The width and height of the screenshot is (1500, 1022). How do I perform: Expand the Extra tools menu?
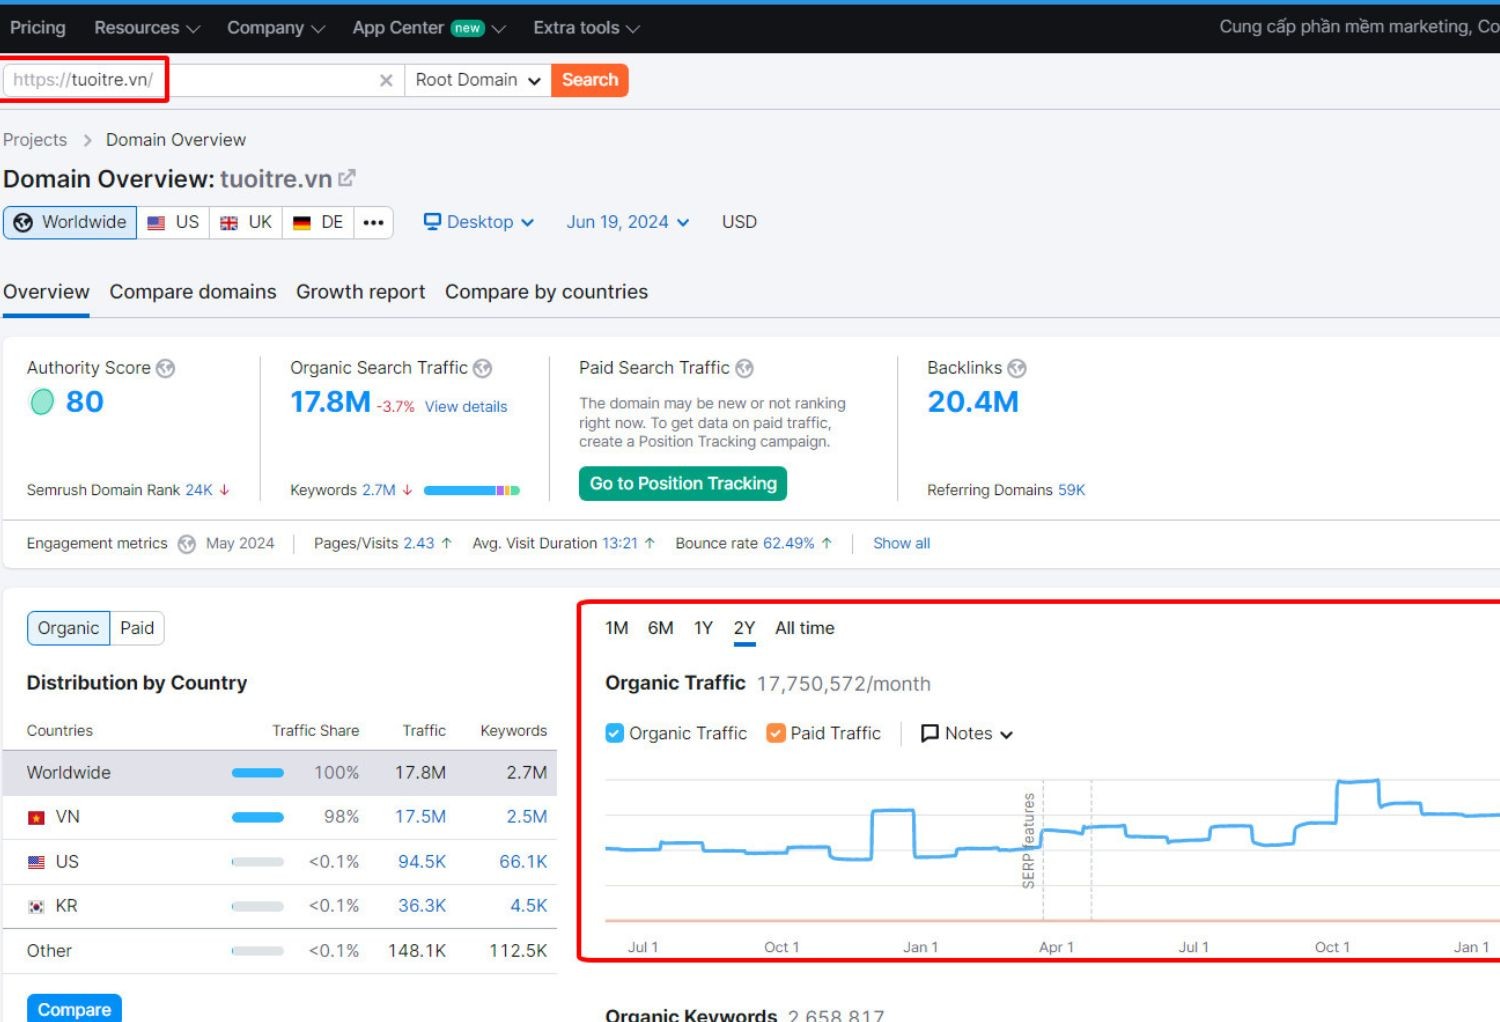587,28
